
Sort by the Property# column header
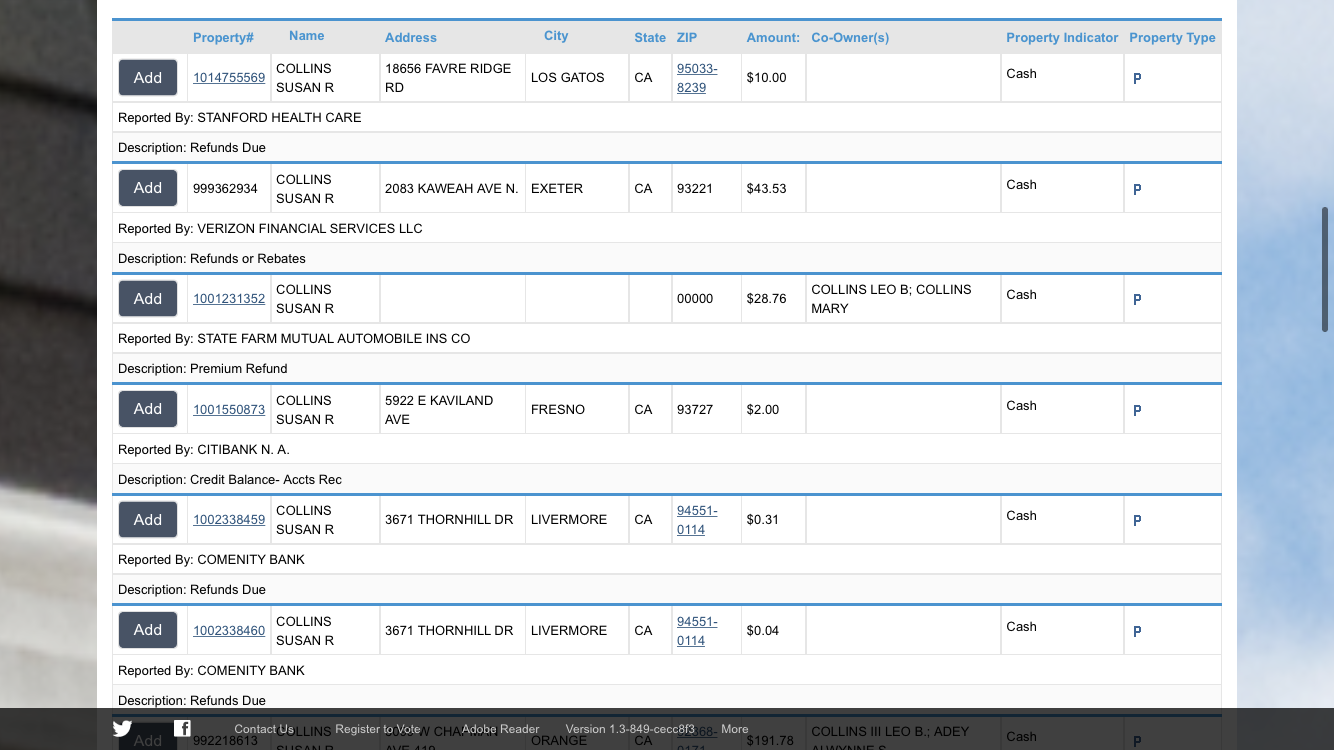point(223,38)
